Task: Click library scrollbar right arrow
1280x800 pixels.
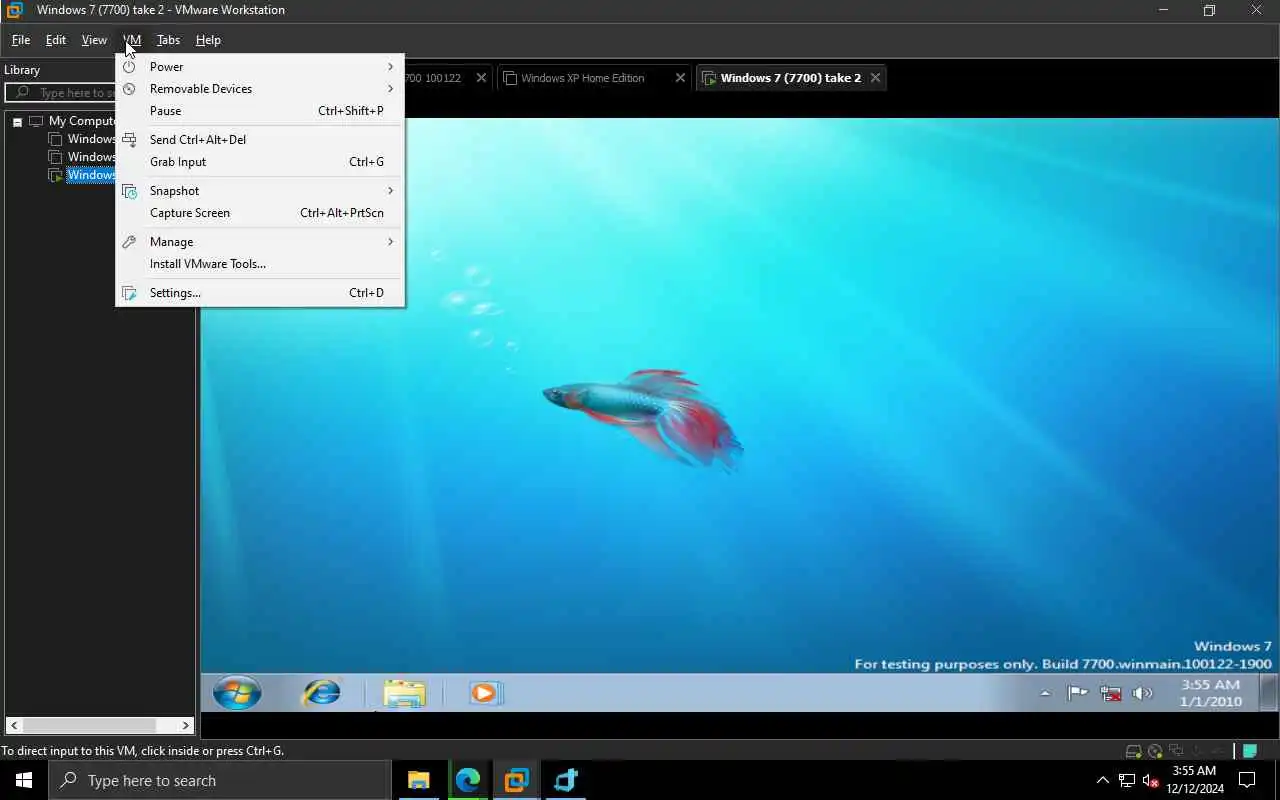Action: coord(186,726)
